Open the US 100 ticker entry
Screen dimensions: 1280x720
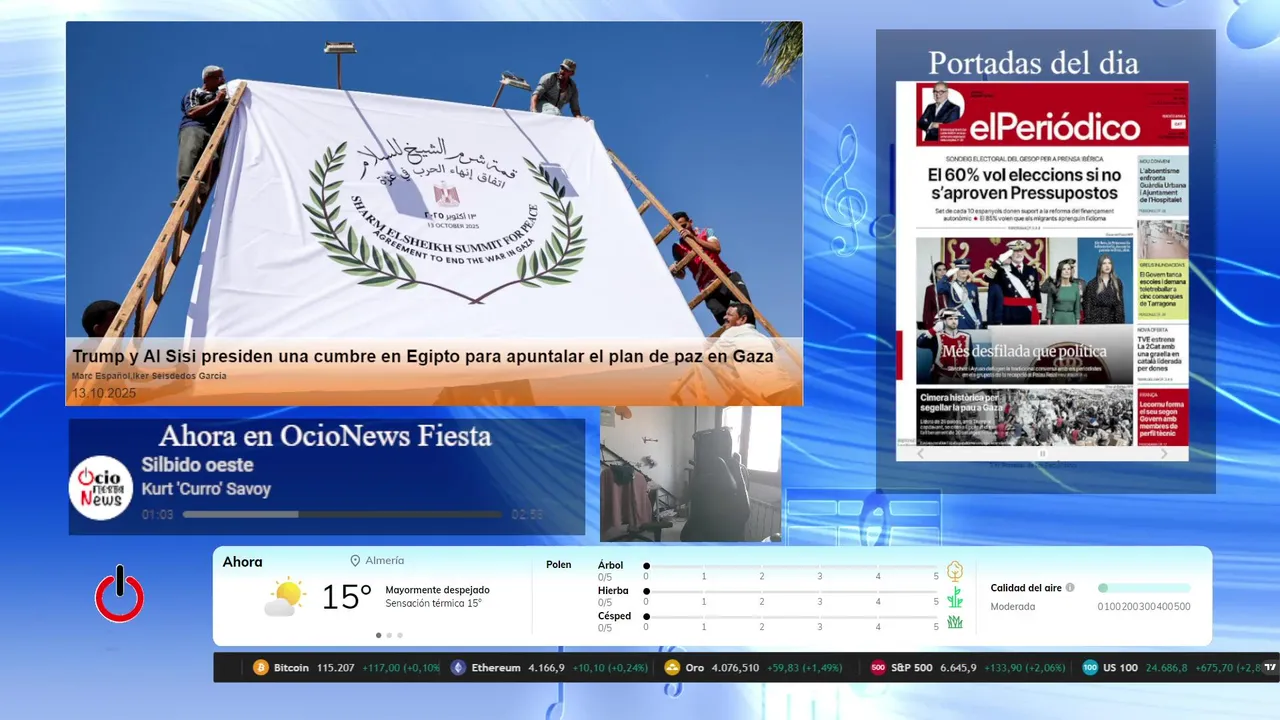coord(1170,668)
